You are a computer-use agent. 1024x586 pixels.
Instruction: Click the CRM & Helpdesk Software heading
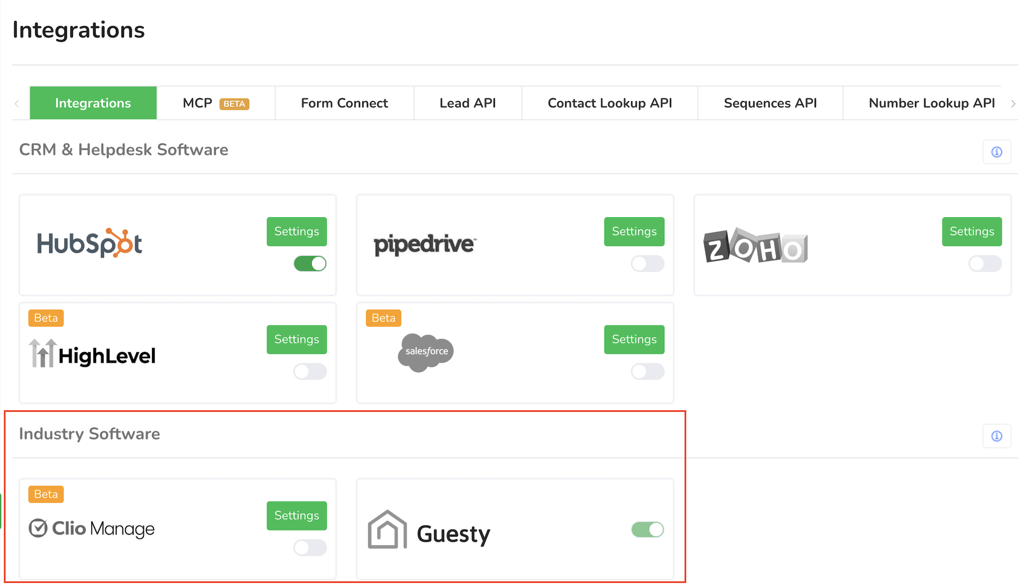[123, 150]
